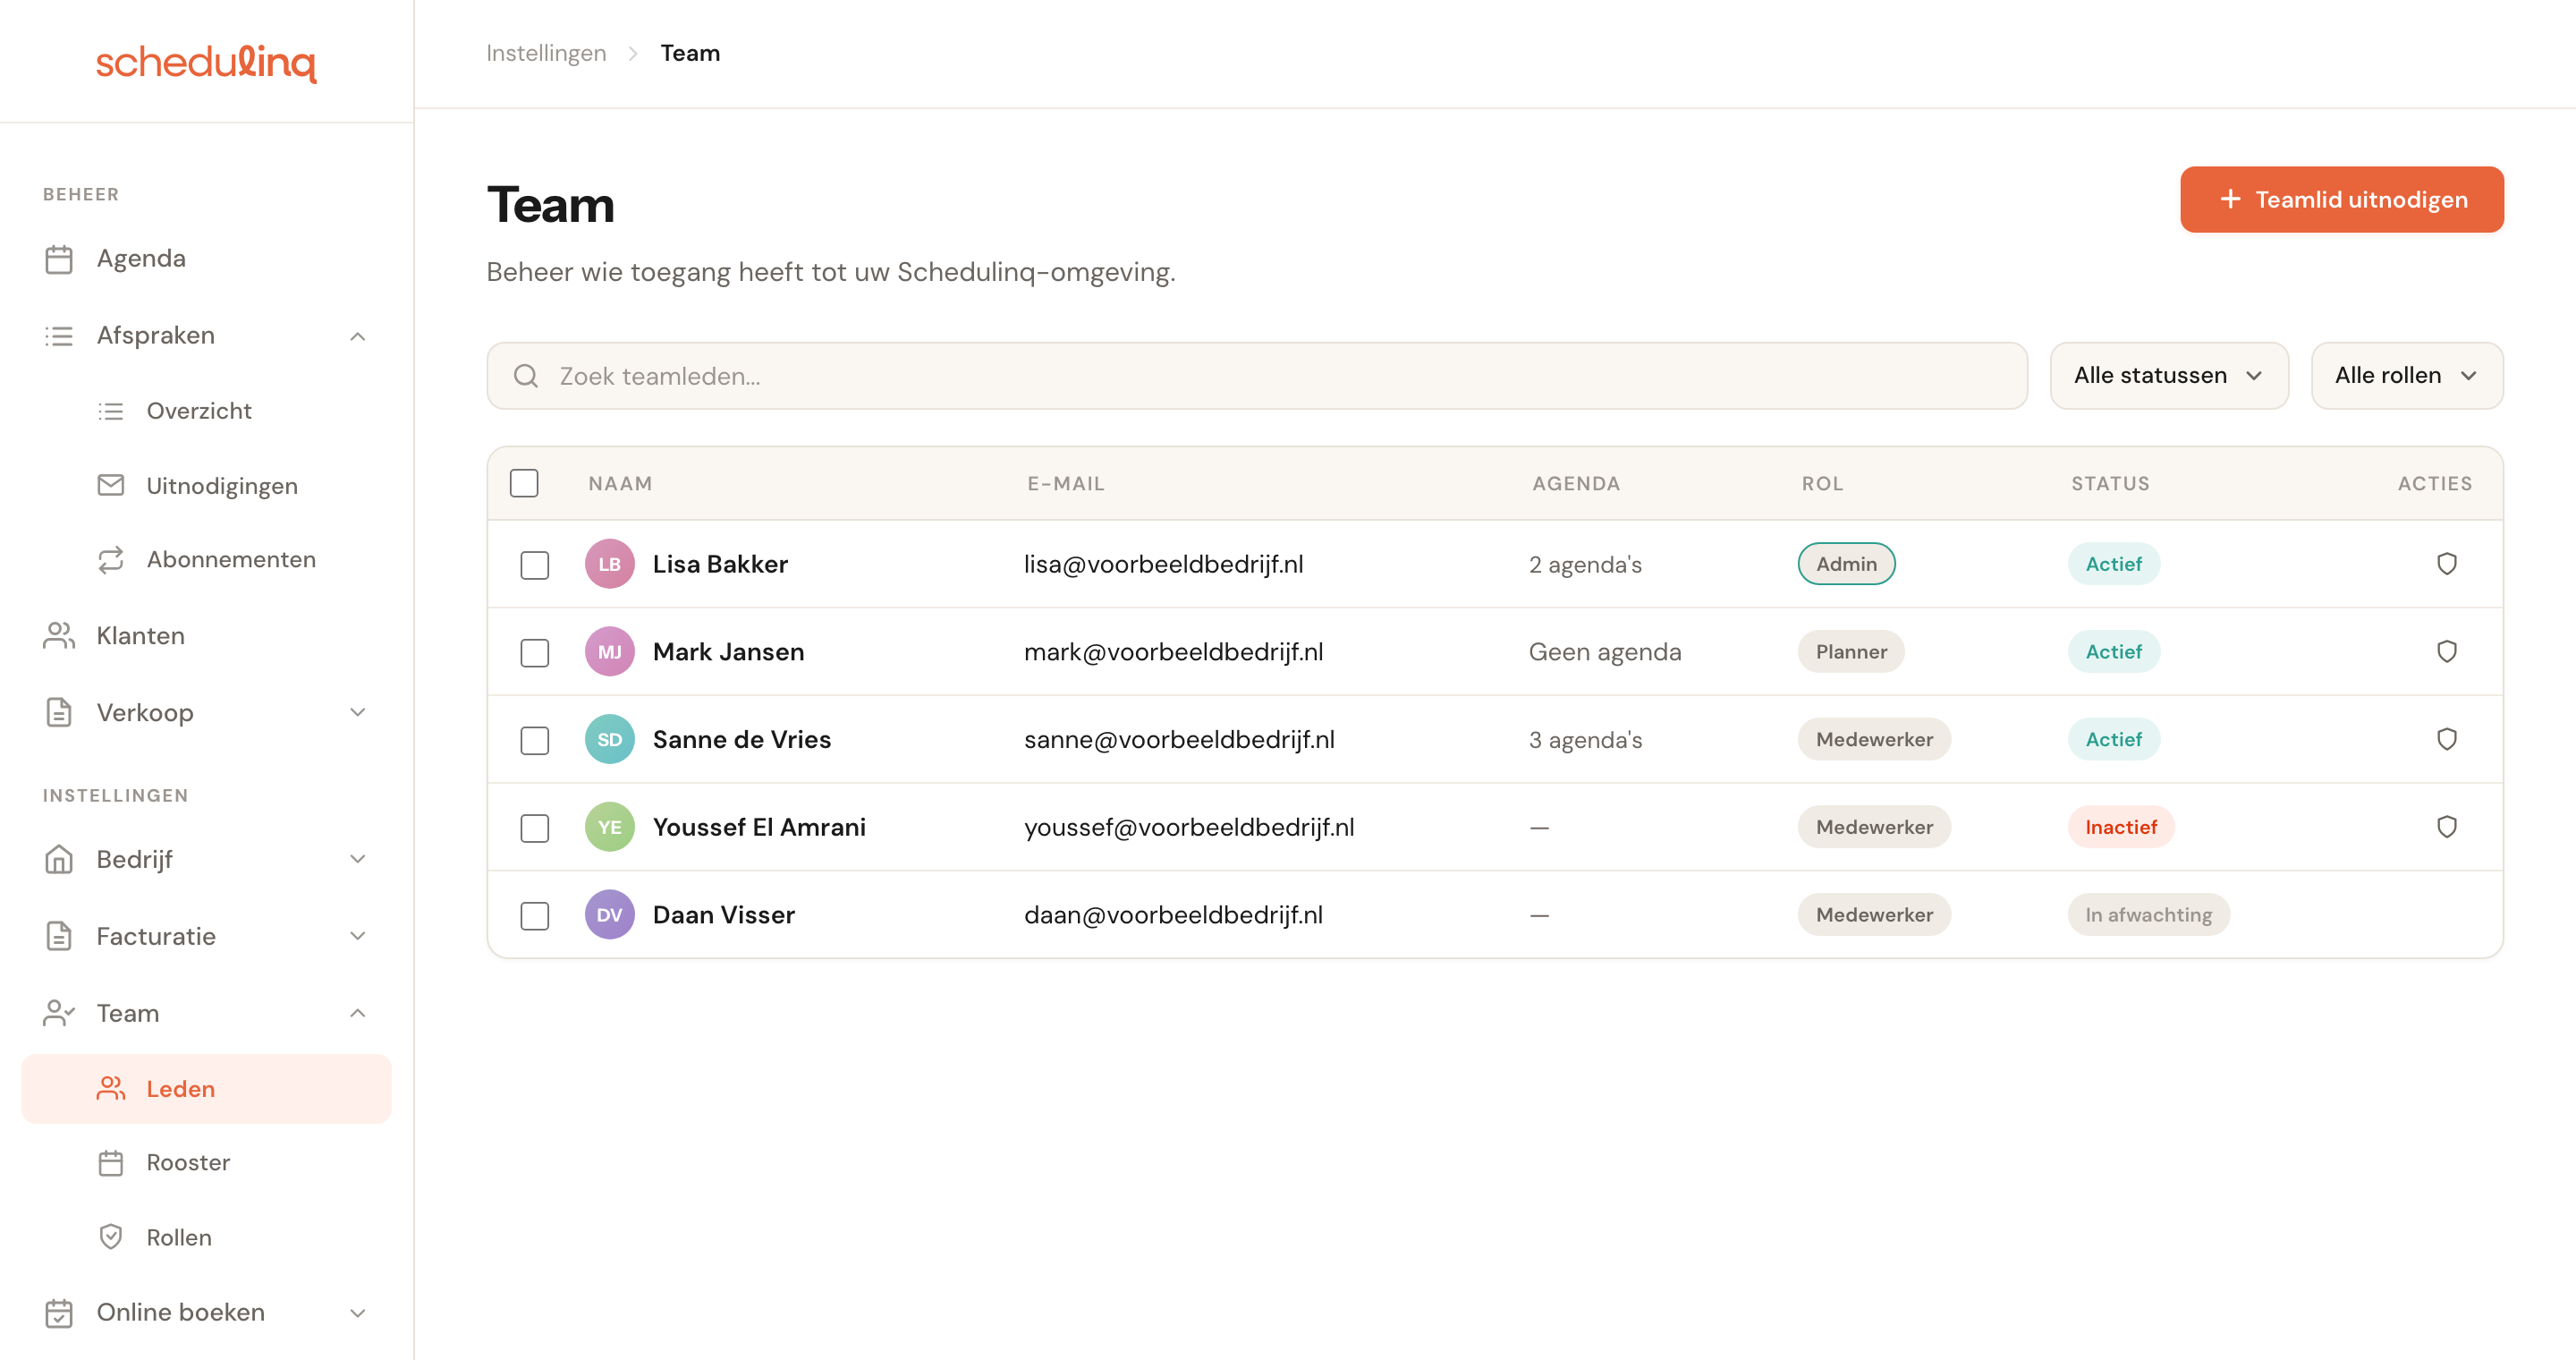Click the Rooster calendar icon
This screenshot has height=1360, width=2576.
pos(111,1163)
